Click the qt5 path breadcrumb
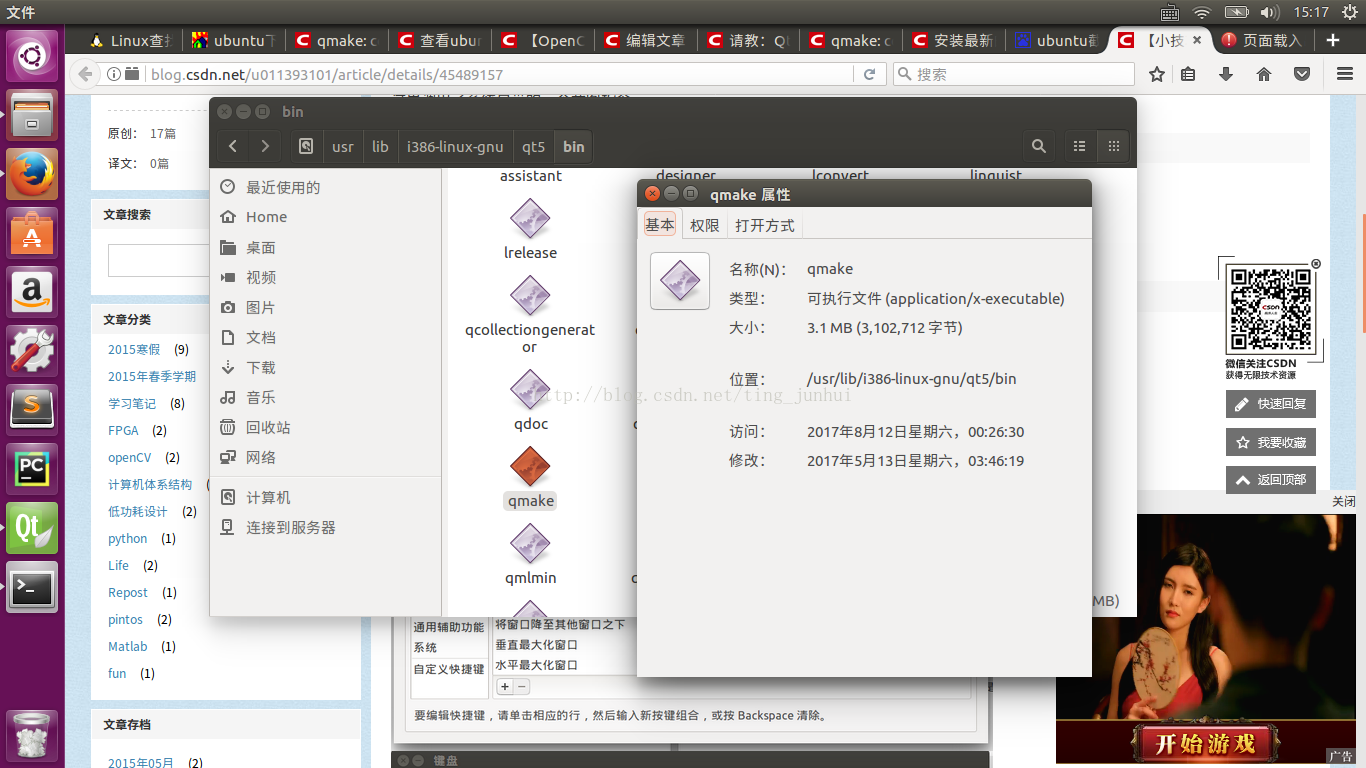The width and height of the screenshot is (1366, 768). [x=534, y=146]
